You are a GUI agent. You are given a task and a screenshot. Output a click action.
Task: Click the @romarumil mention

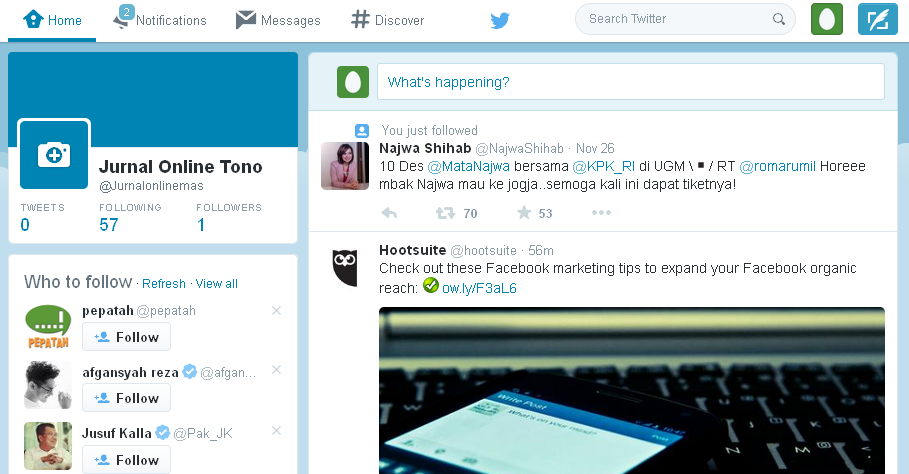pyautogui.click(x=777, y=167)
